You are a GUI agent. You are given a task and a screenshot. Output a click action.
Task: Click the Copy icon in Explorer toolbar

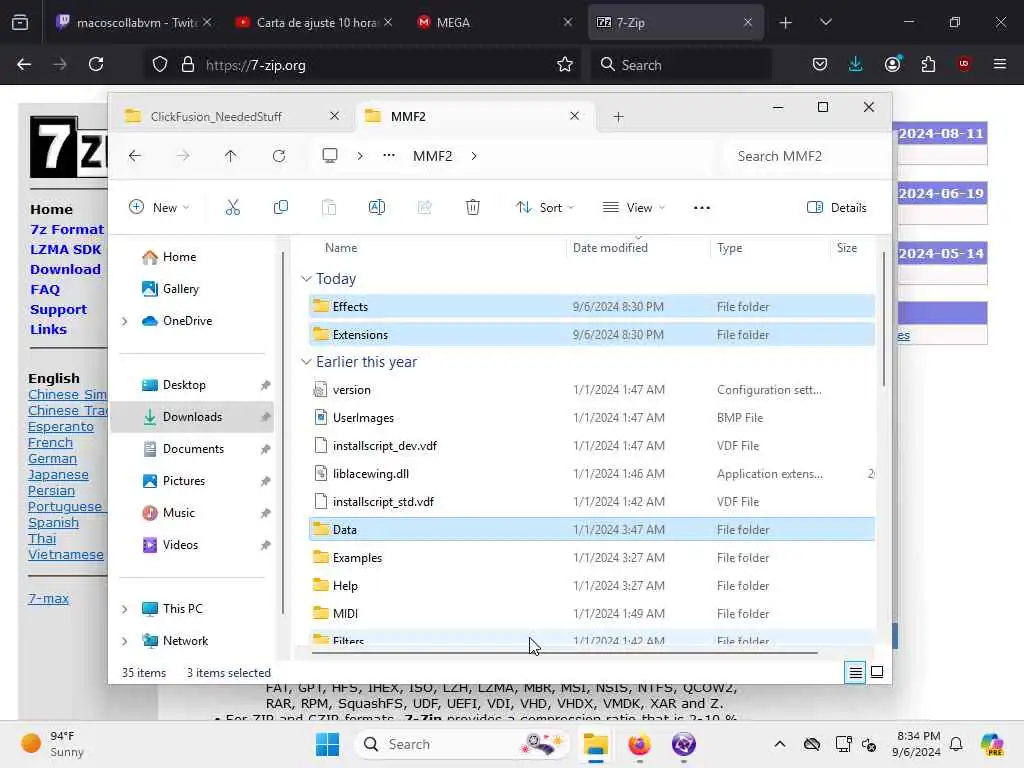point(281,208)
